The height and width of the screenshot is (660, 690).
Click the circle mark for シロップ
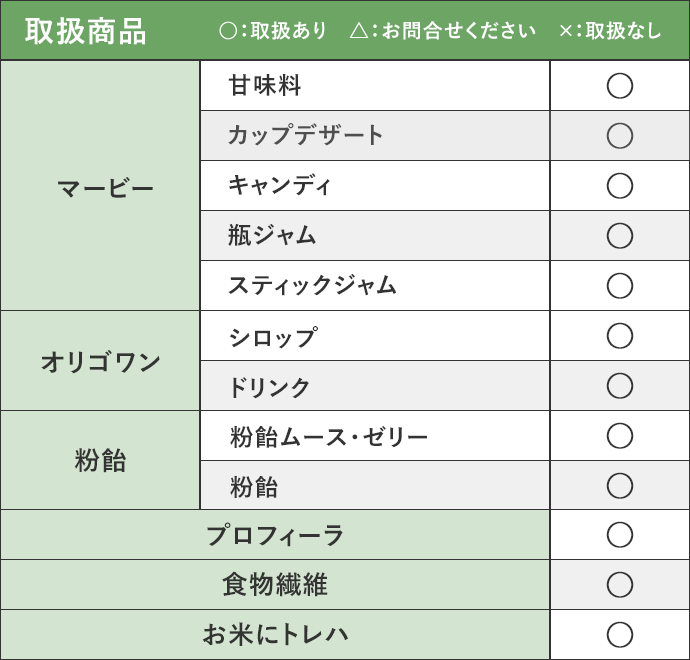[x=620, y=336]
